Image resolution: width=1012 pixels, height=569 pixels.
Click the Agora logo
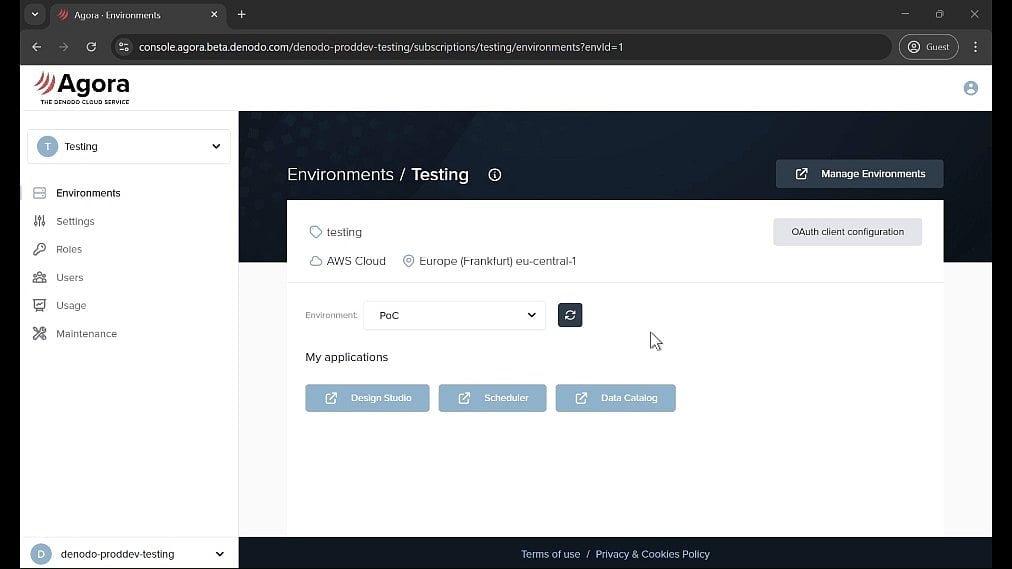coord(82,87)
